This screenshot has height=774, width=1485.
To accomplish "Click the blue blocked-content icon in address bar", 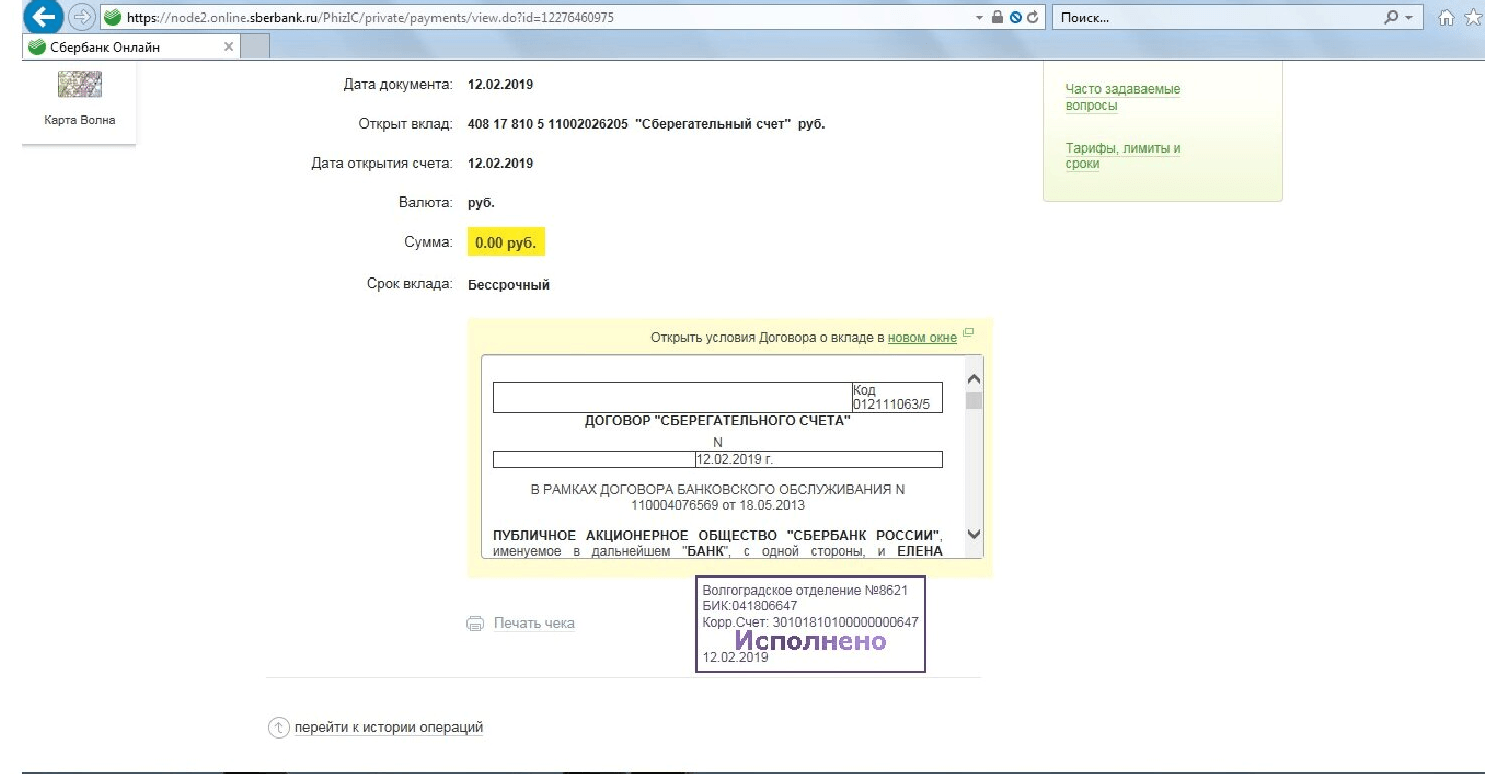I will [x=1015, y=18].
